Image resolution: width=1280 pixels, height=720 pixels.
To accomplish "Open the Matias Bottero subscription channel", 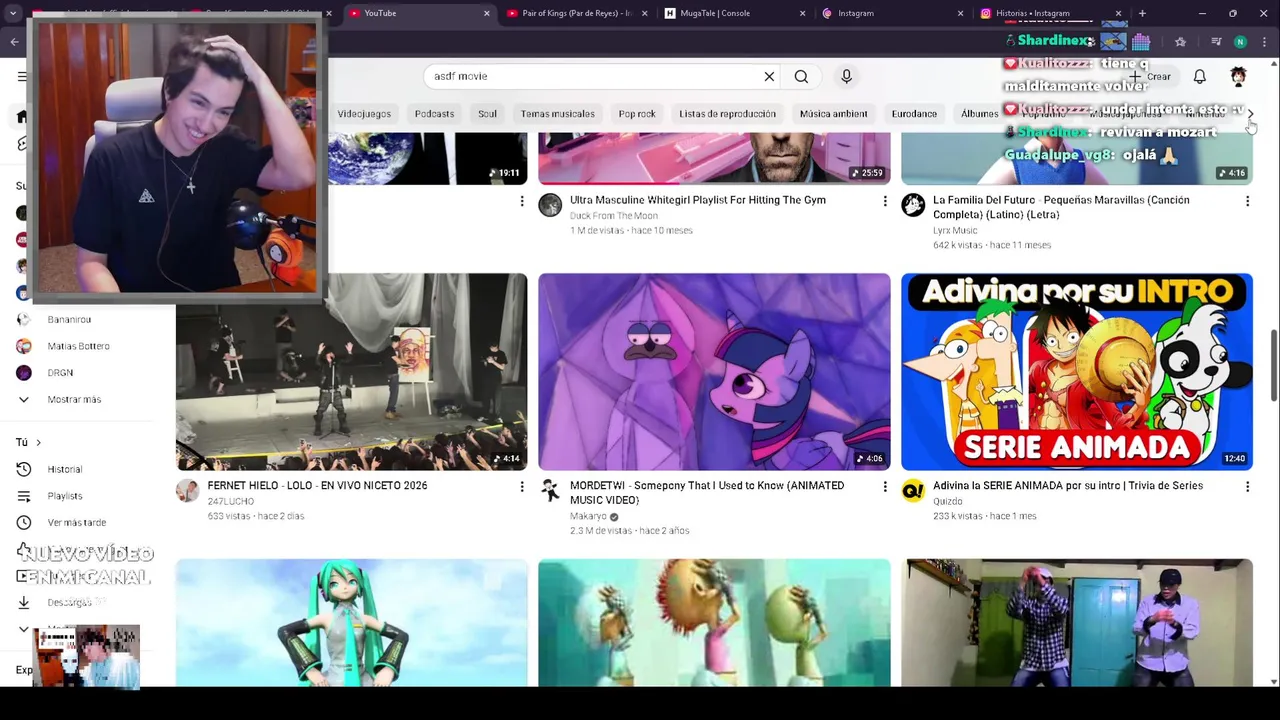I will coord(78,346).
